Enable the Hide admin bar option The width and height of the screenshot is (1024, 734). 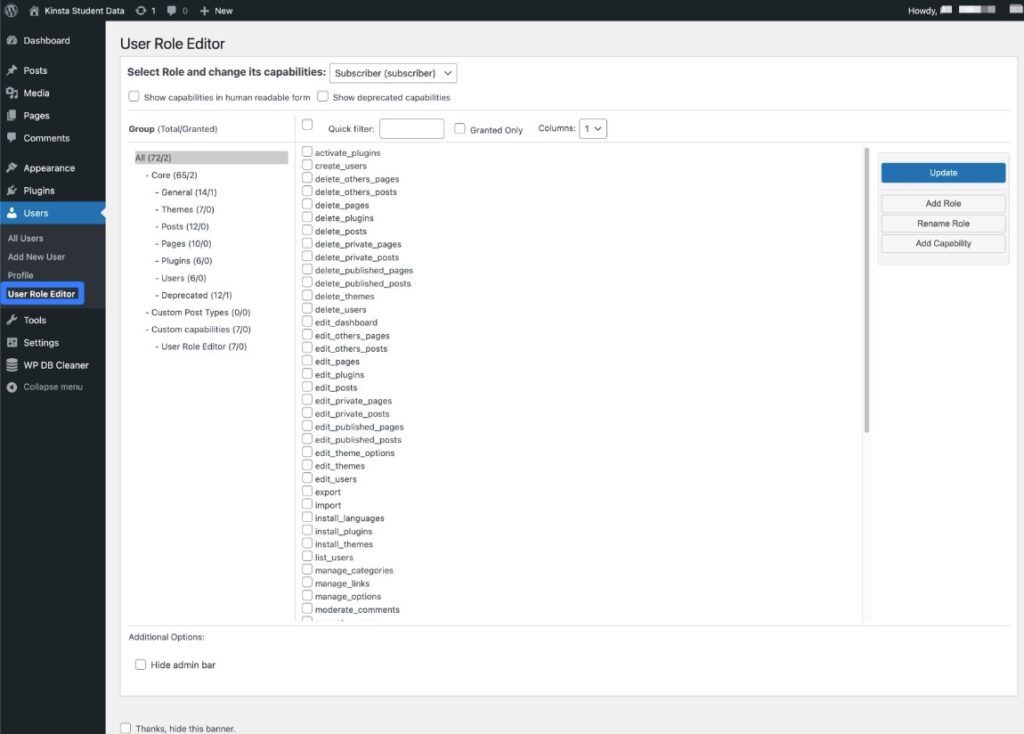(140, 664)
